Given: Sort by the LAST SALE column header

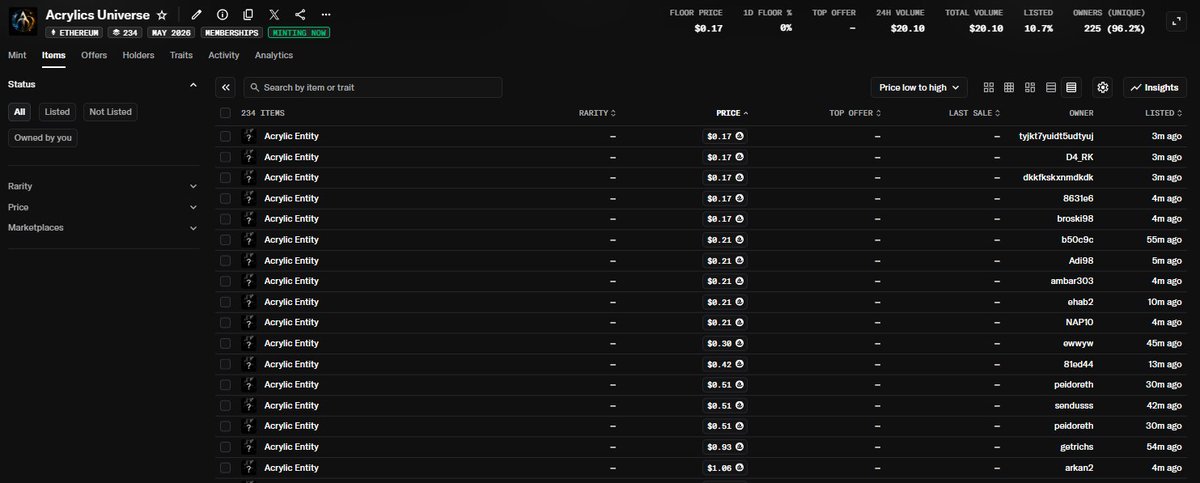Looking at the screenshot, I should 974,113.
